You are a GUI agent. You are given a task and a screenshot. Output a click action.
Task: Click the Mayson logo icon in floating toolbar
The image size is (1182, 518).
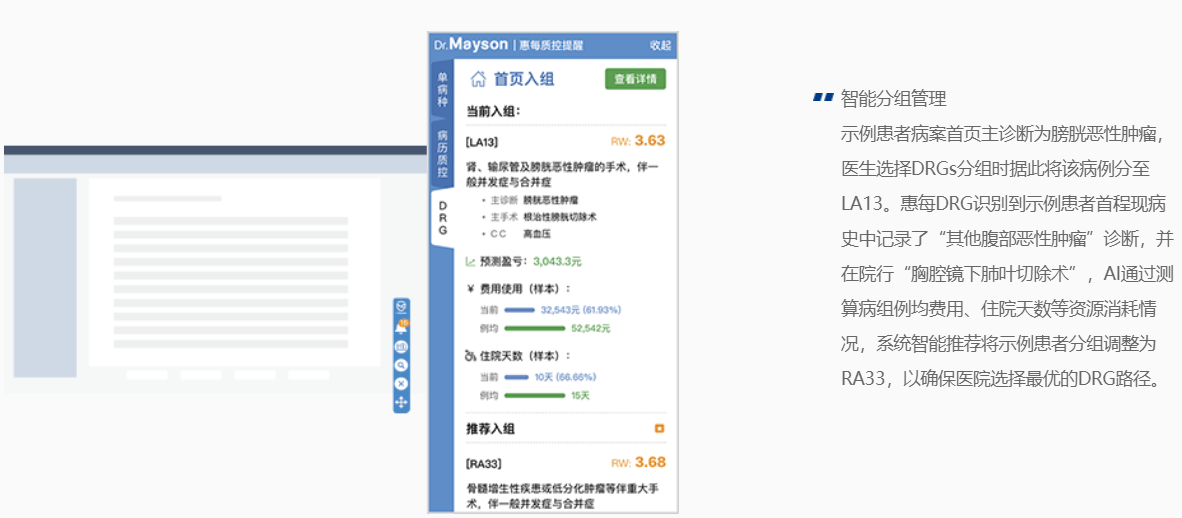click(x=401, y=307)
